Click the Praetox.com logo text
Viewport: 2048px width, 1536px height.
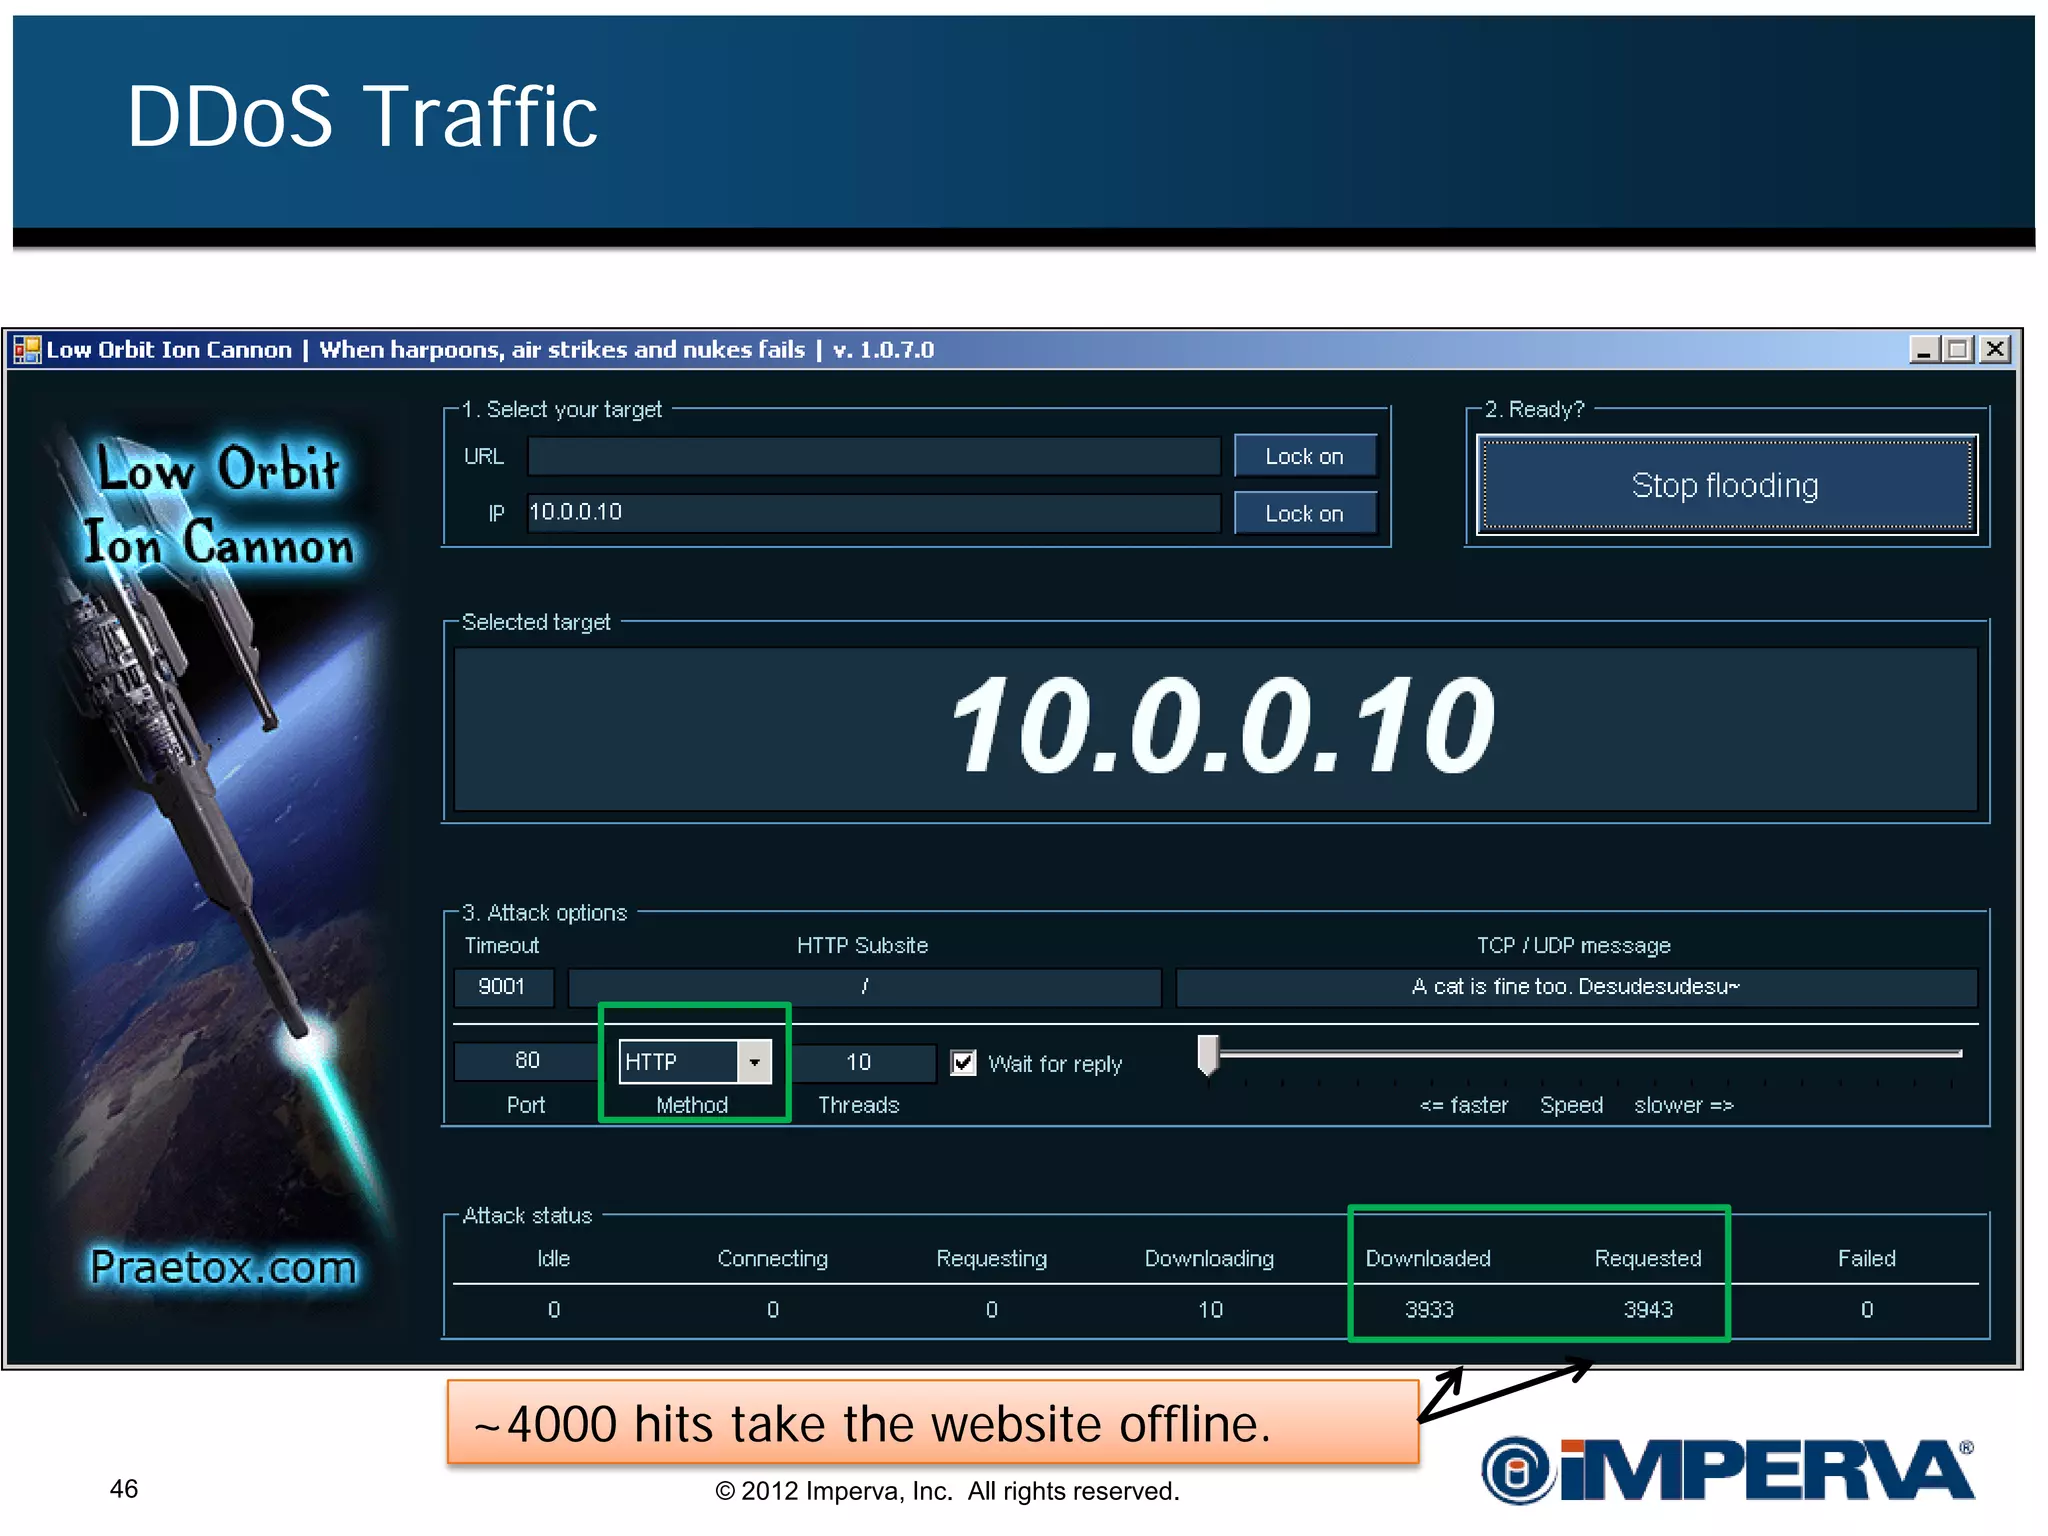click(223, 1267)
